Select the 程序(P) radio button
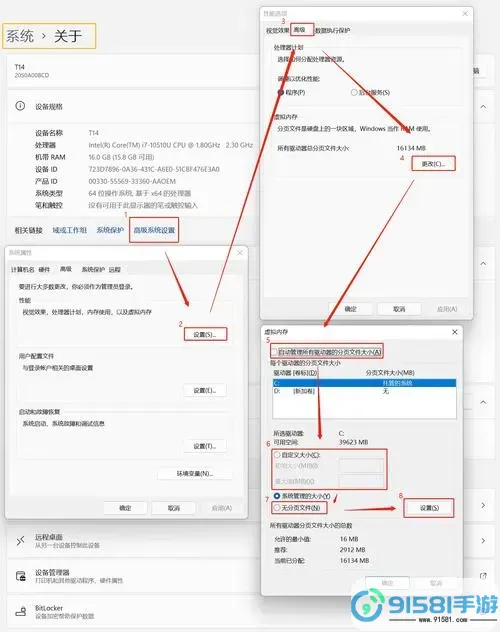Image resolution: width=500 pixels, height=632 pixels. 281,92
